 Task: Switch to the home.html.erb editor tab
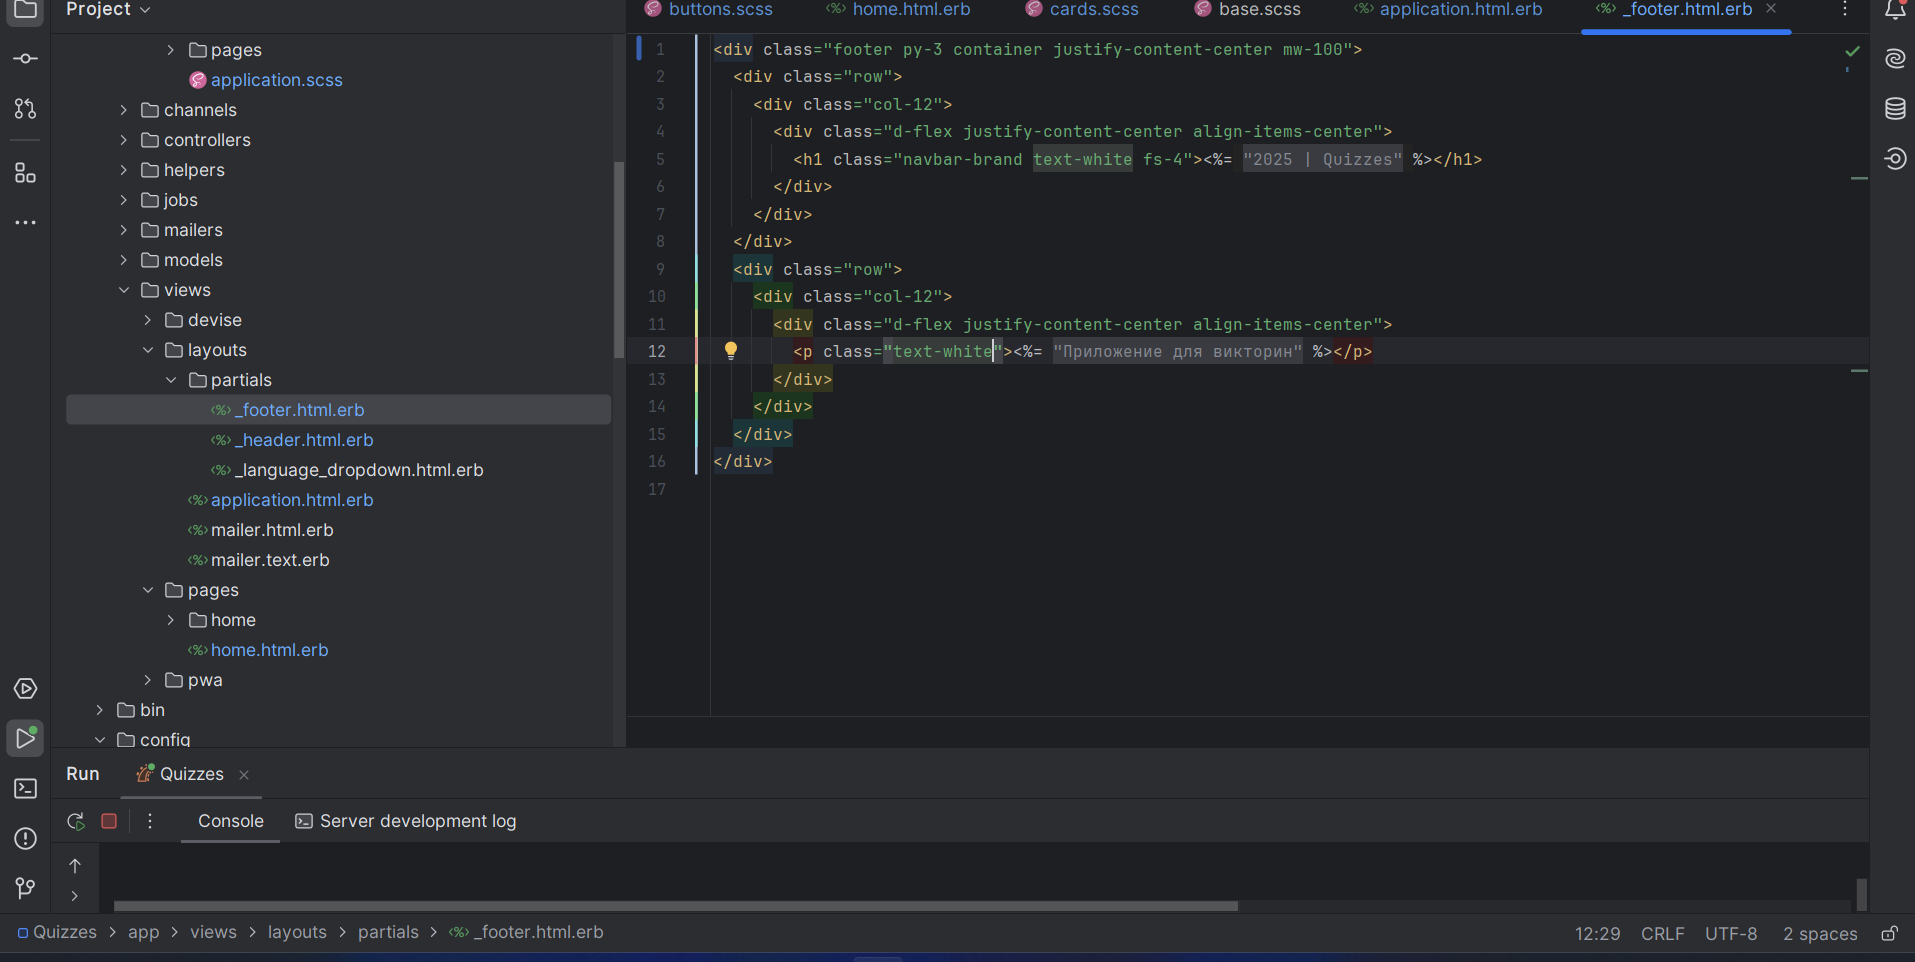click(898, 10)
